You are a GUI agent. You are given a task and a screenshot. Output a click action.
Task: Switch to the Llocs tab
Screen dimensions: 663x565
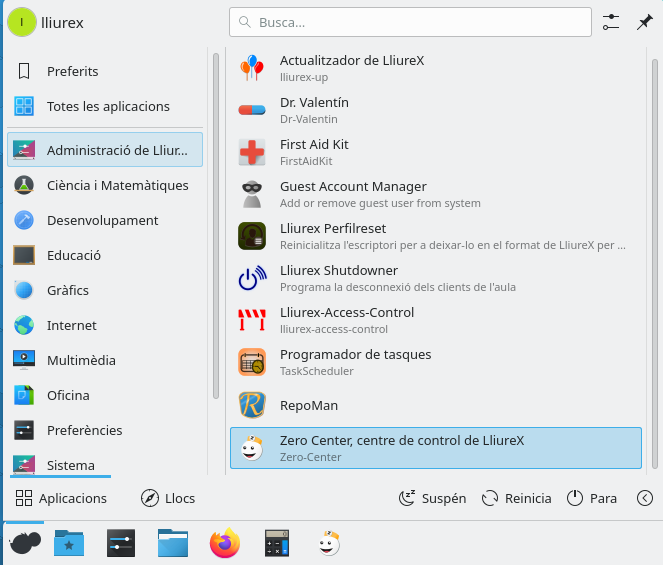[168, 498]
